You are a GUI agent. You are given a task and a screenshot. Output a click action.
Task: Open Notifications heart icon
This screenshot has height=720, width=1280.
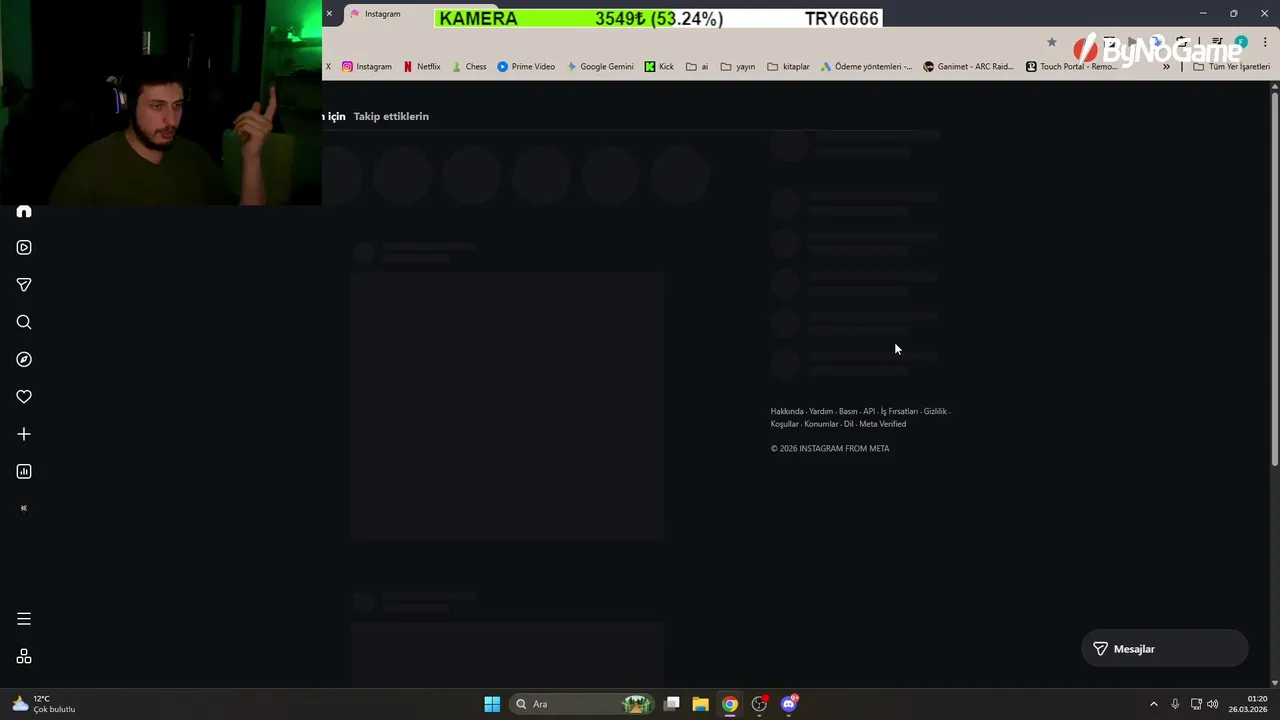tap(24, 397)
